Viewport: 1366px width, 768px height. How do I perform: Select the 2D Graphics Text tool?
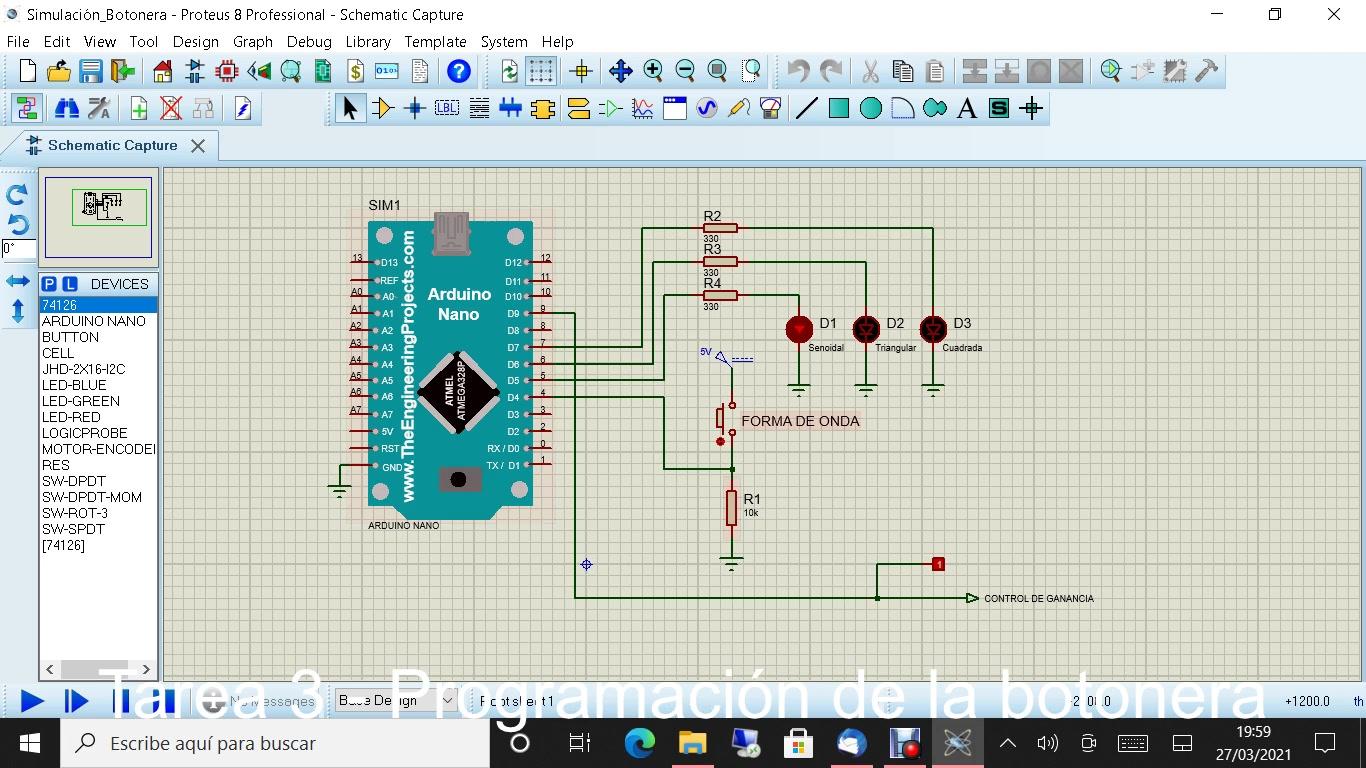tap(967, 109)
